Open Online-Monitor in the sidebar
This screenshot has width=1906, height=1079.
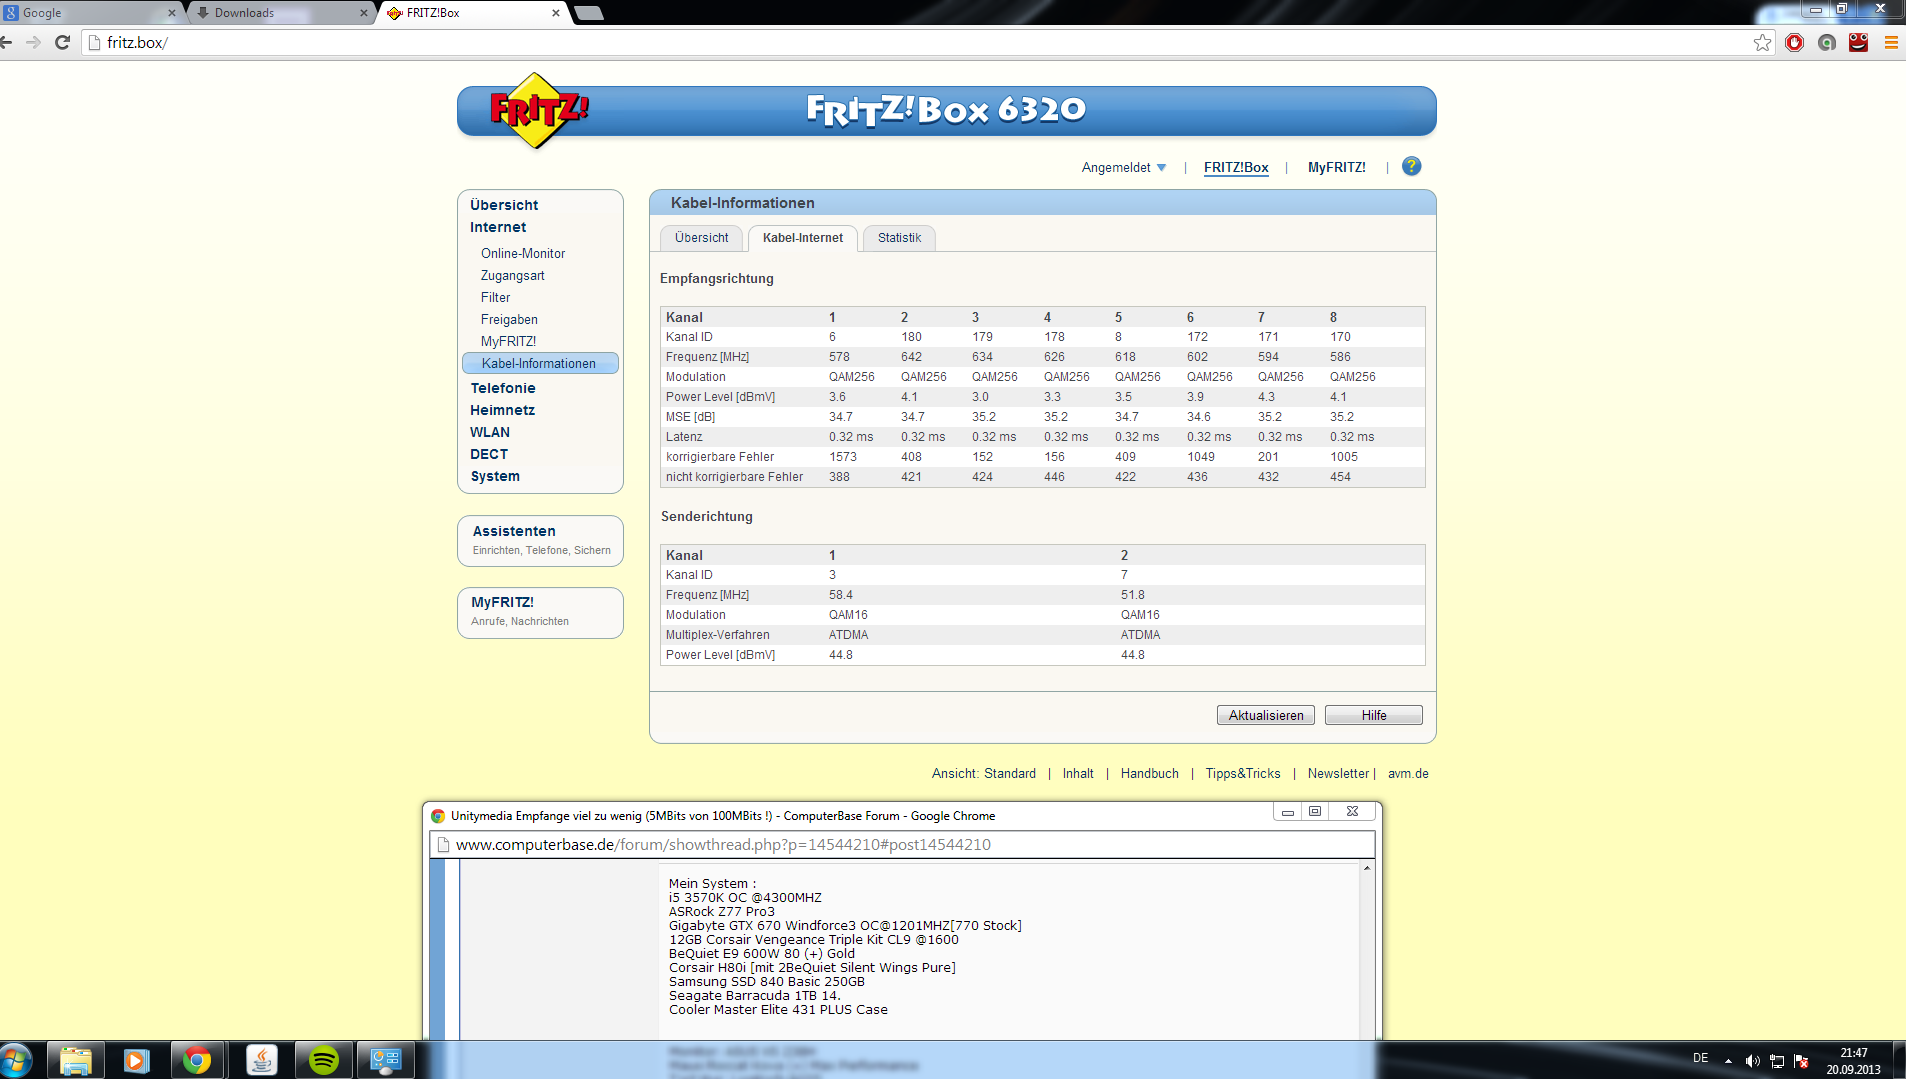(523, 254)
